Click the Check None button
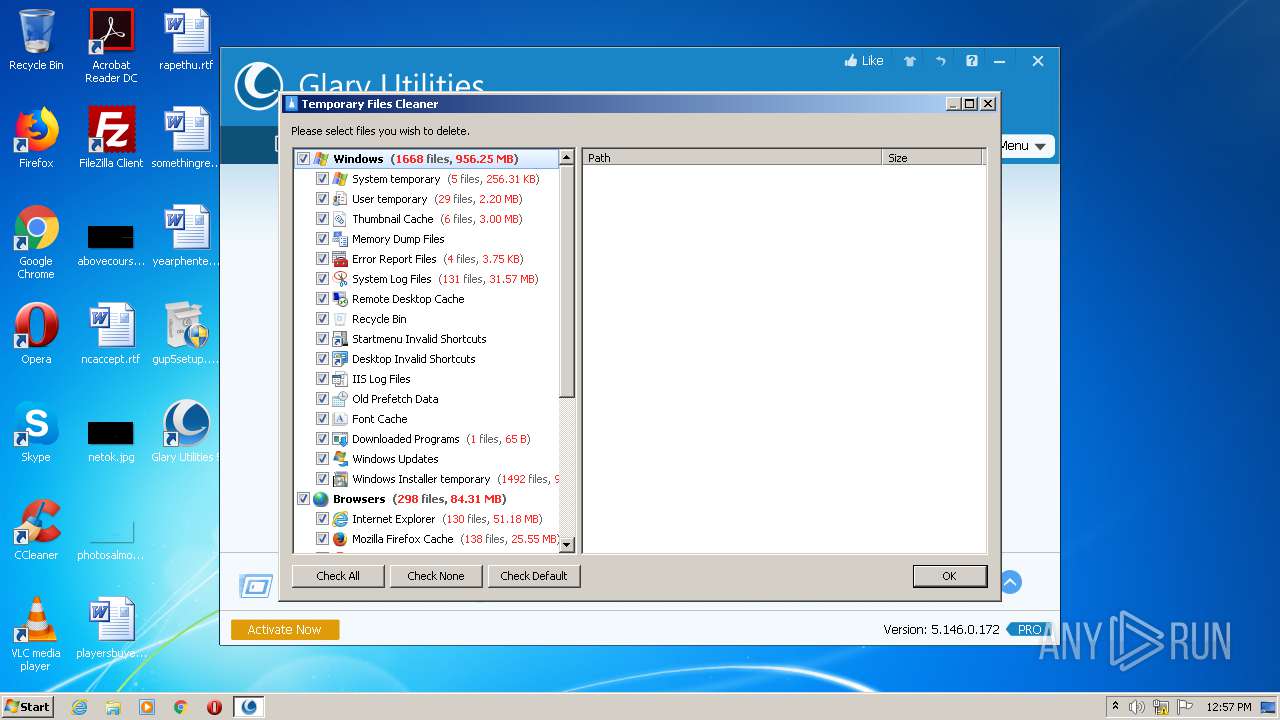This screenshot has width=1280, height=720. 436,576
